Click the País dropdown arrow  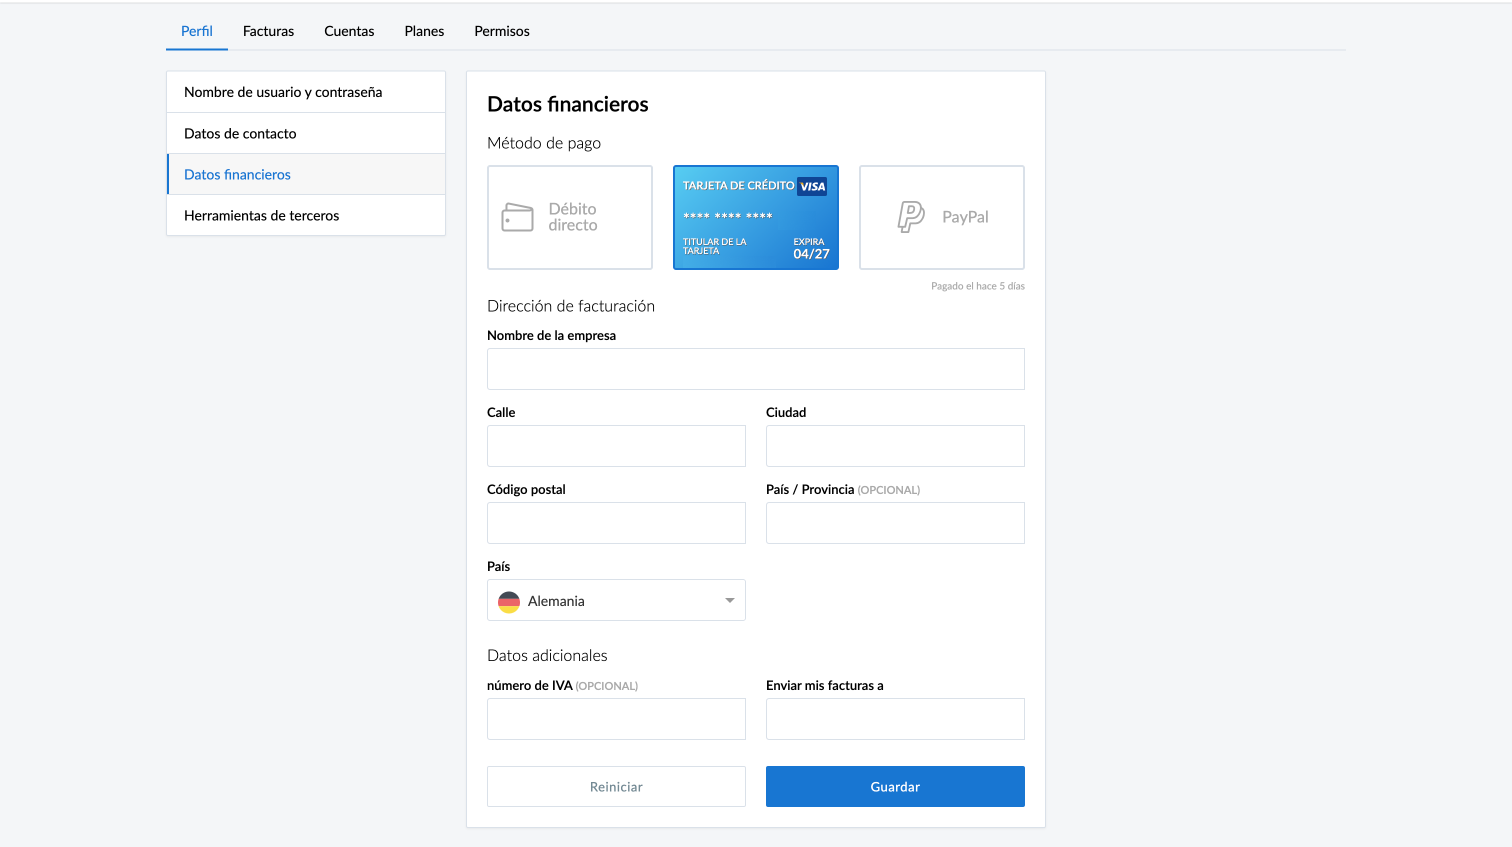click(730, 600)
